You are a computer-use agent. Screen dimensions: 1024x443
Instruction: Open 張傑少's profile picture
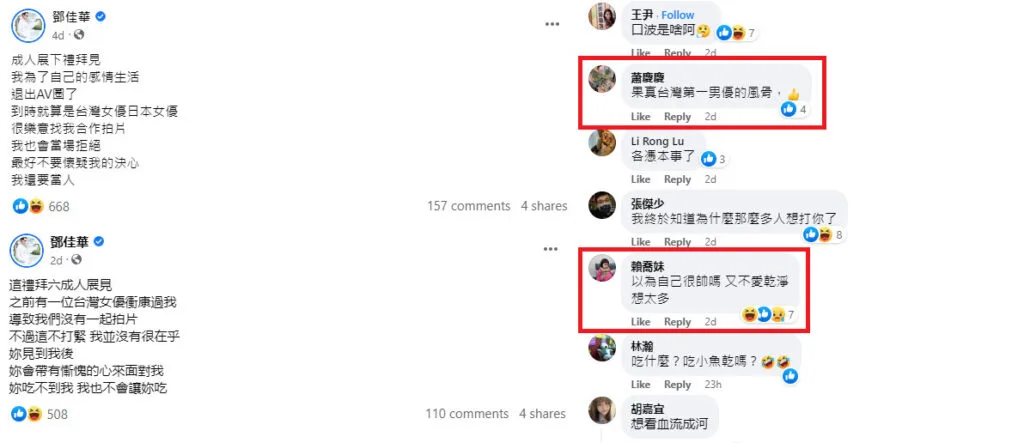601,205
